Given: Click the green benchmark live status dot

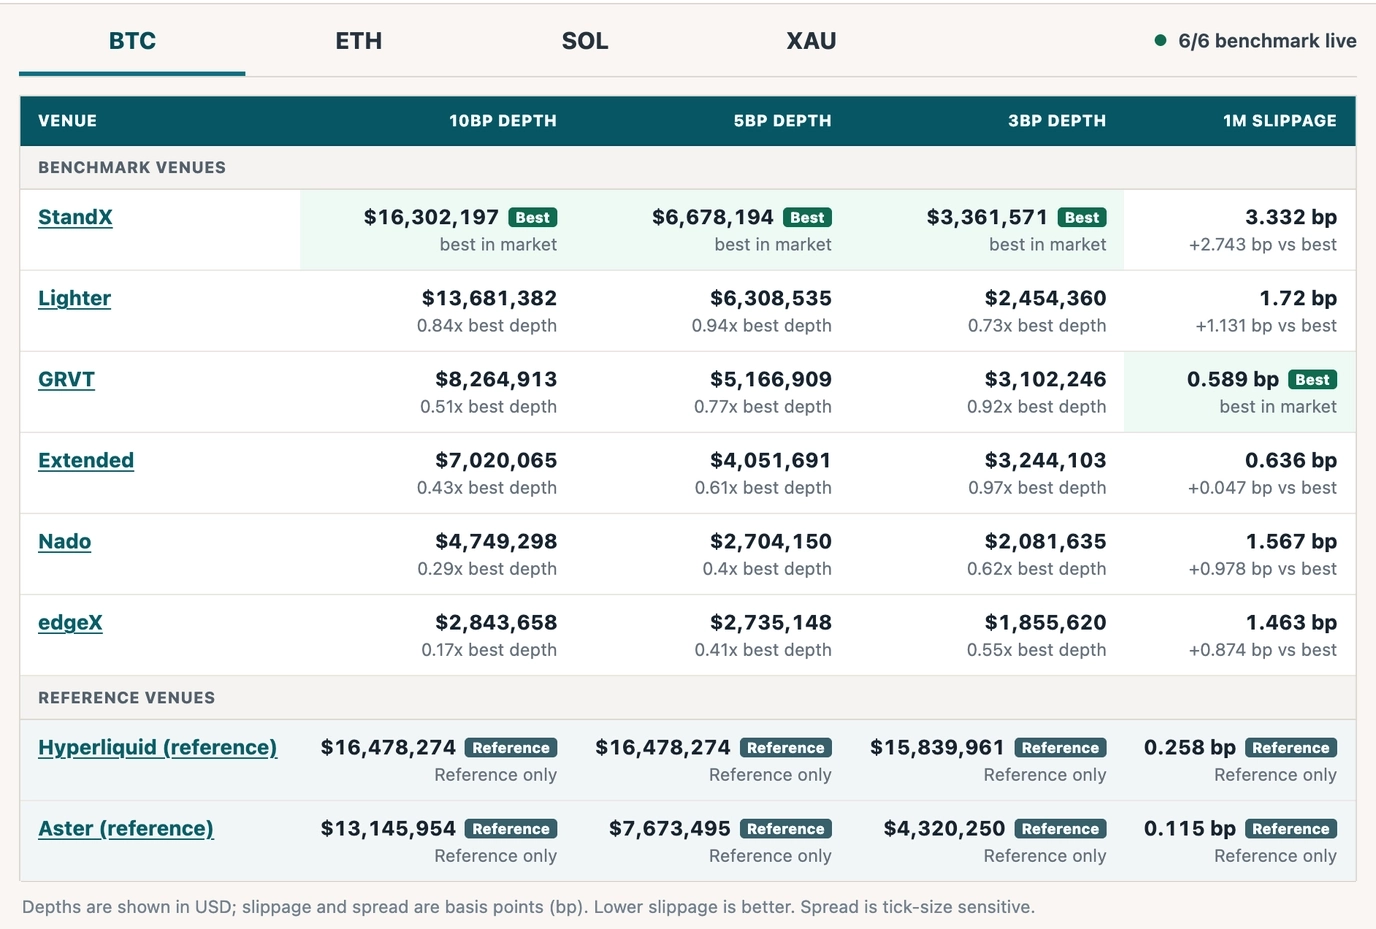Looking at the screenshot, I should [x=1160, y=41].
